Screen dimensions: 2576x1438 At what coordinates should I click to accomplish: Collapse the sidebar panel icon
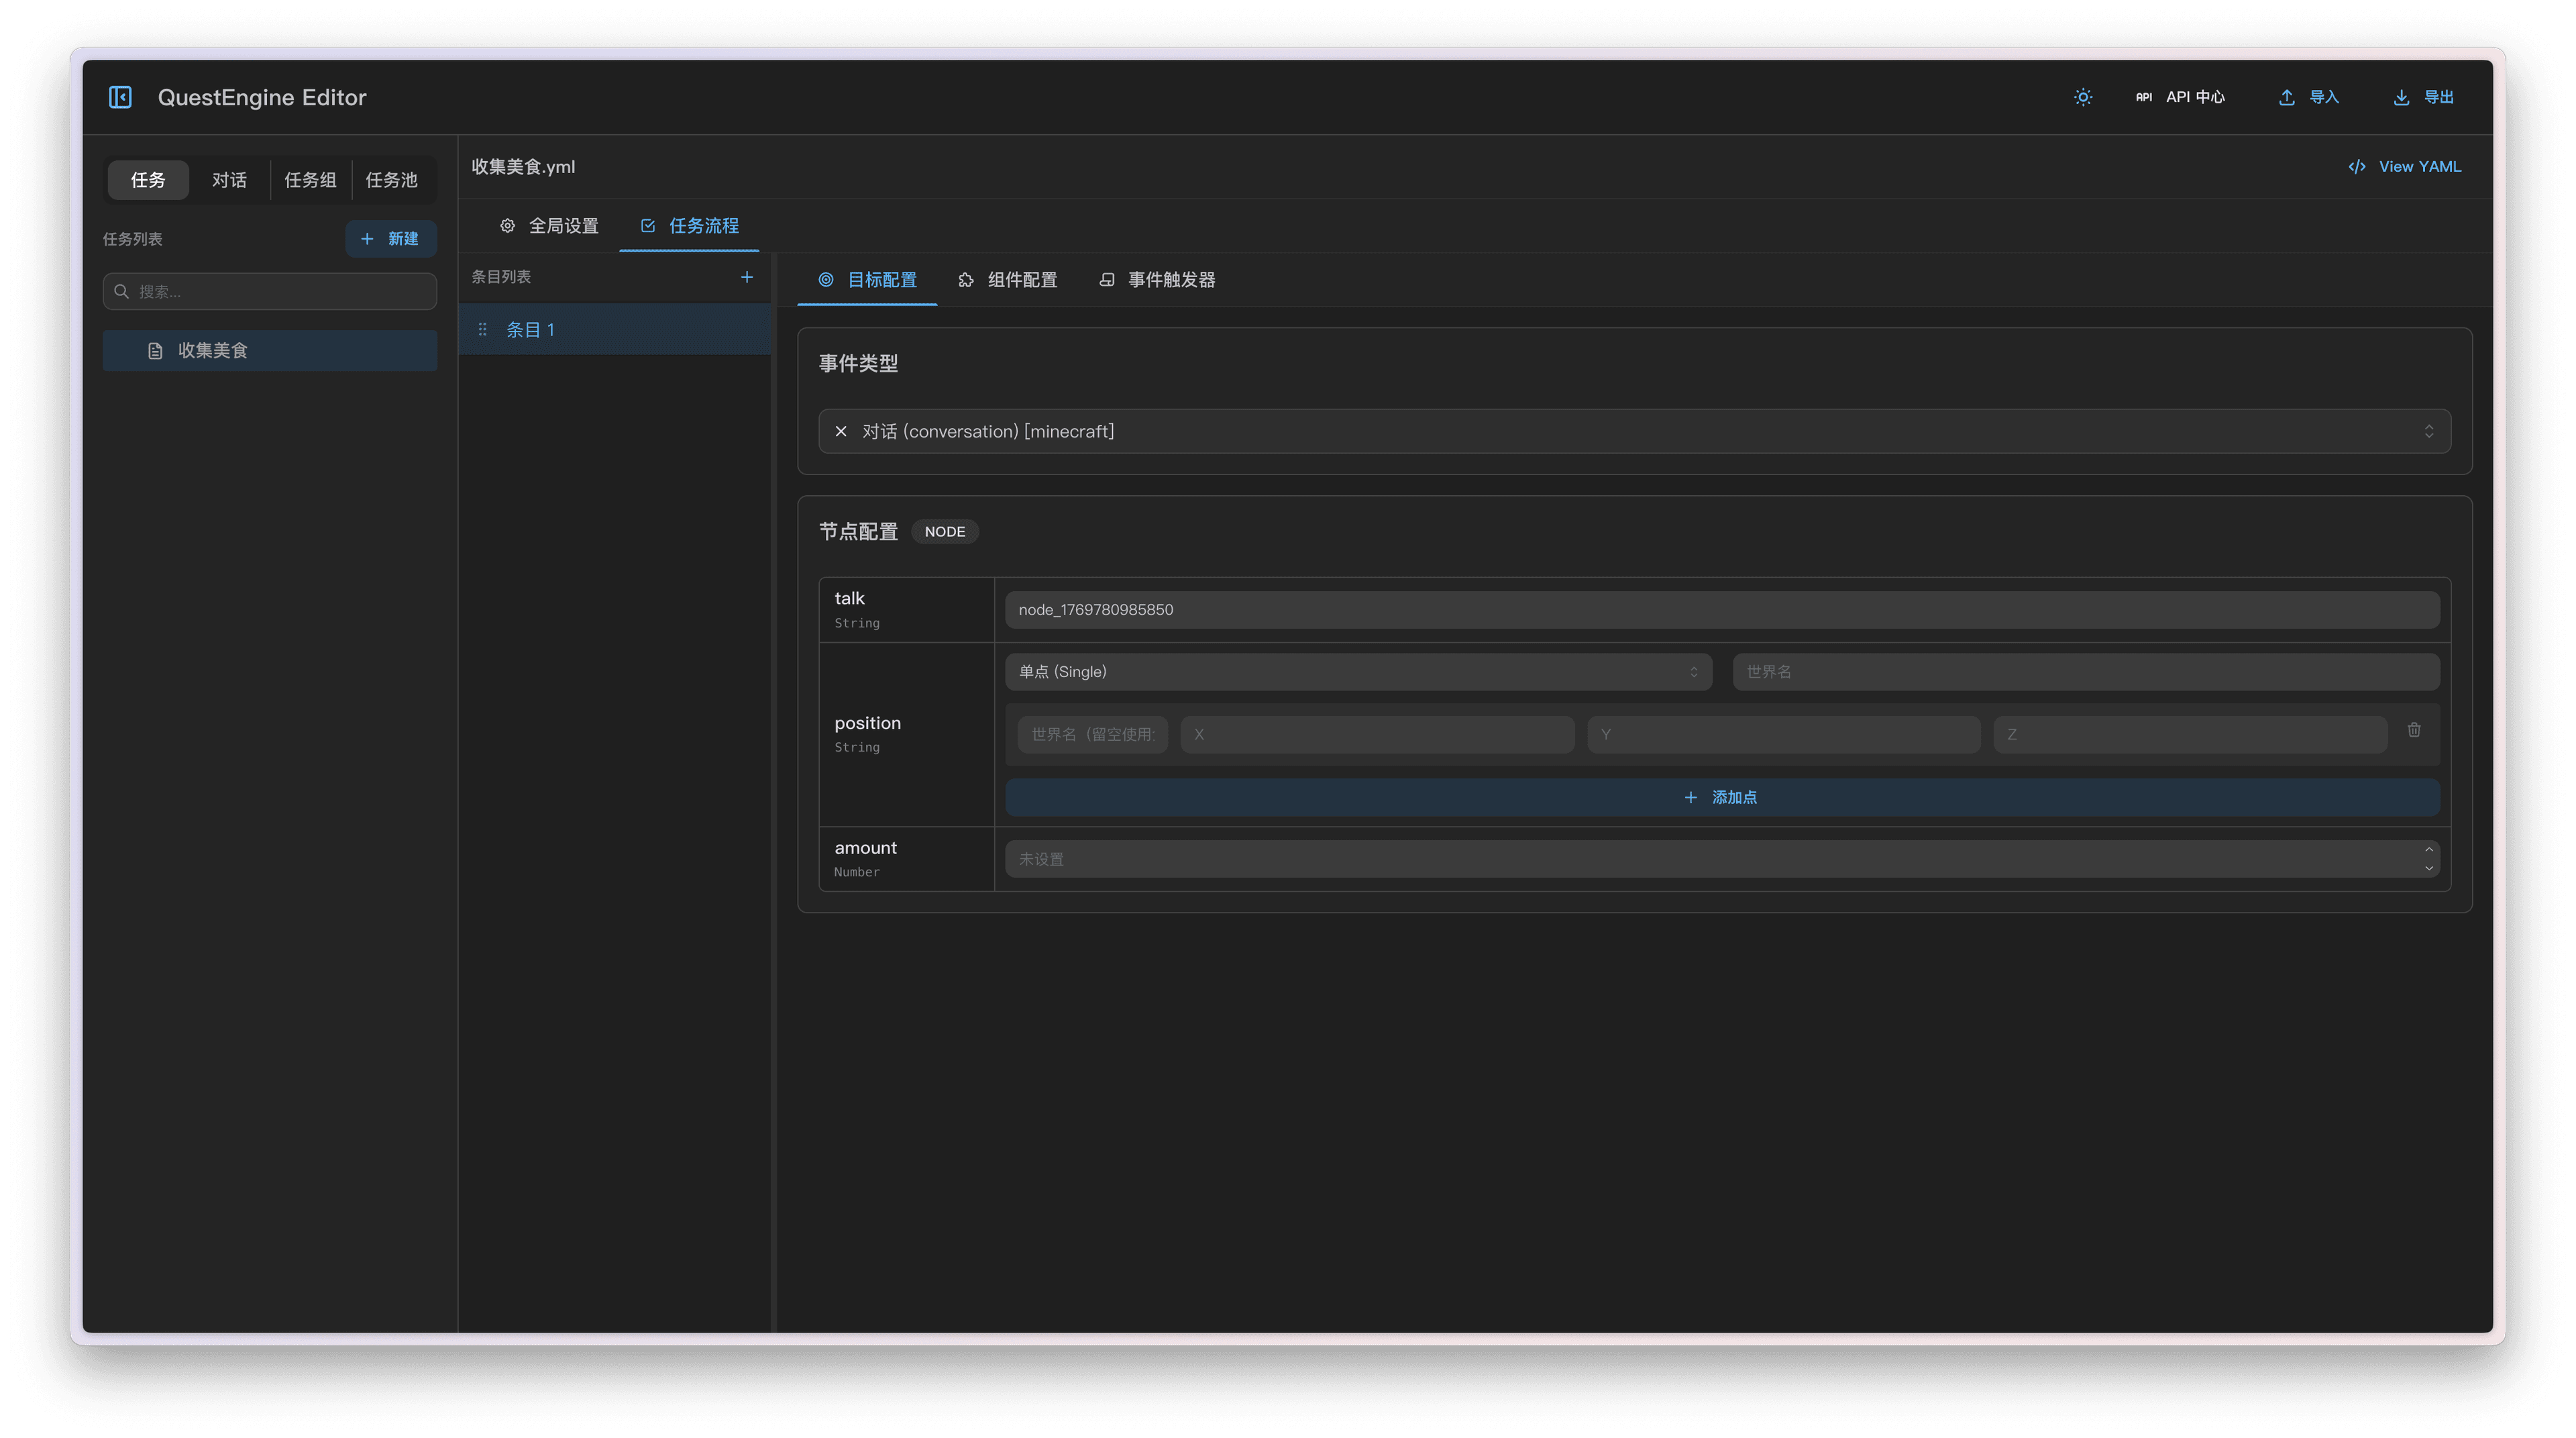pos(120,97)
